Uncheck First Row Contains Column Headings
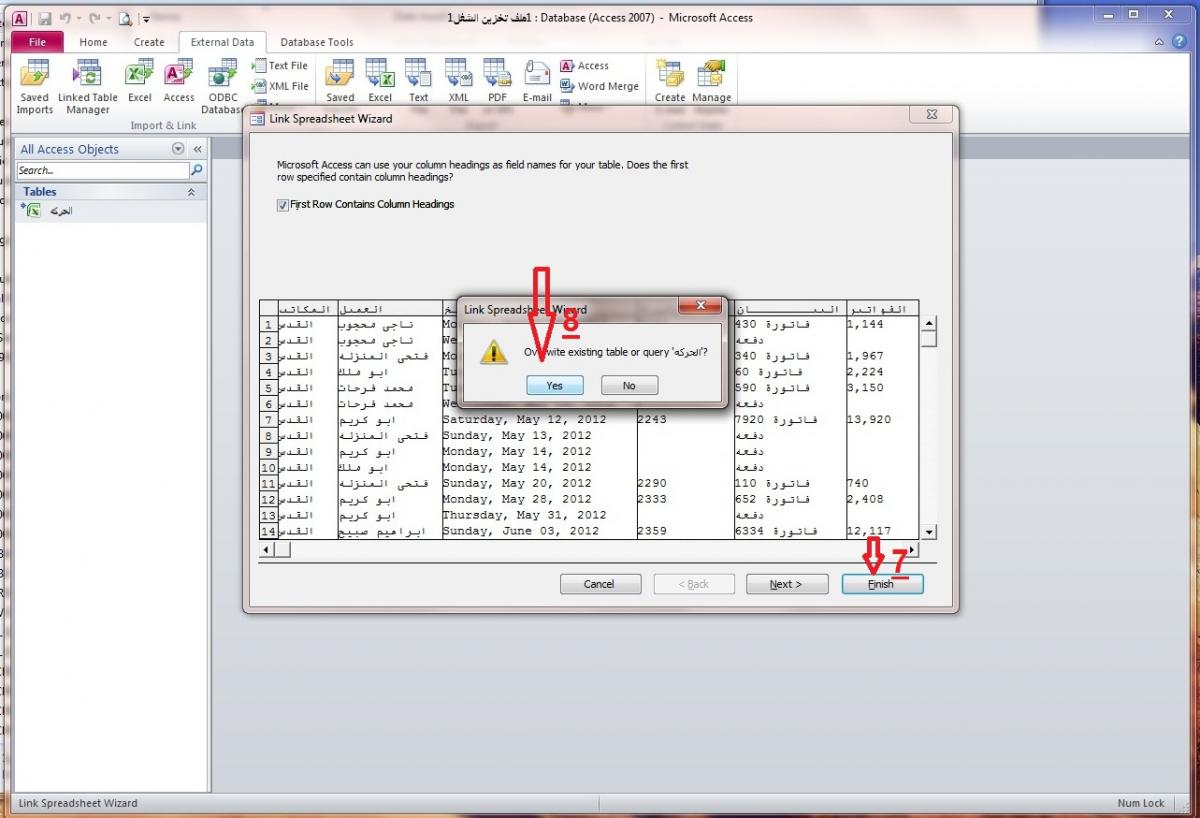 click(283, 204)
